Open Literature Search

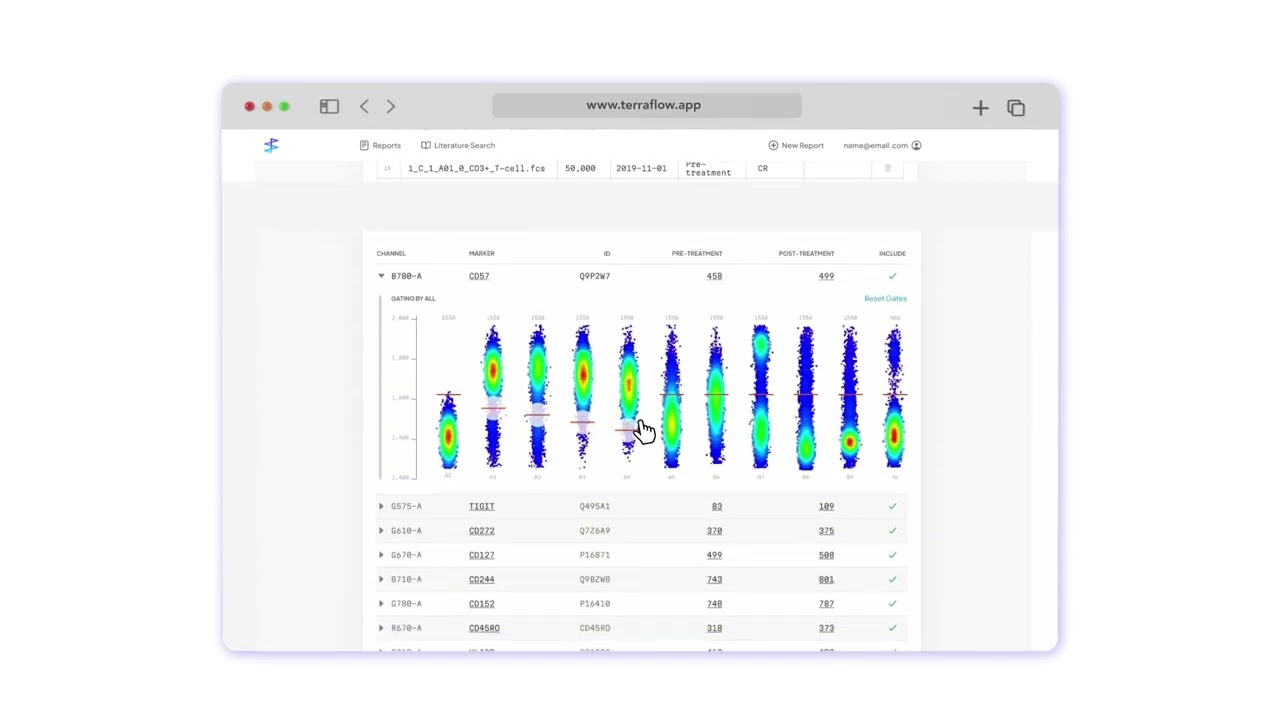(x=458, y=145)
